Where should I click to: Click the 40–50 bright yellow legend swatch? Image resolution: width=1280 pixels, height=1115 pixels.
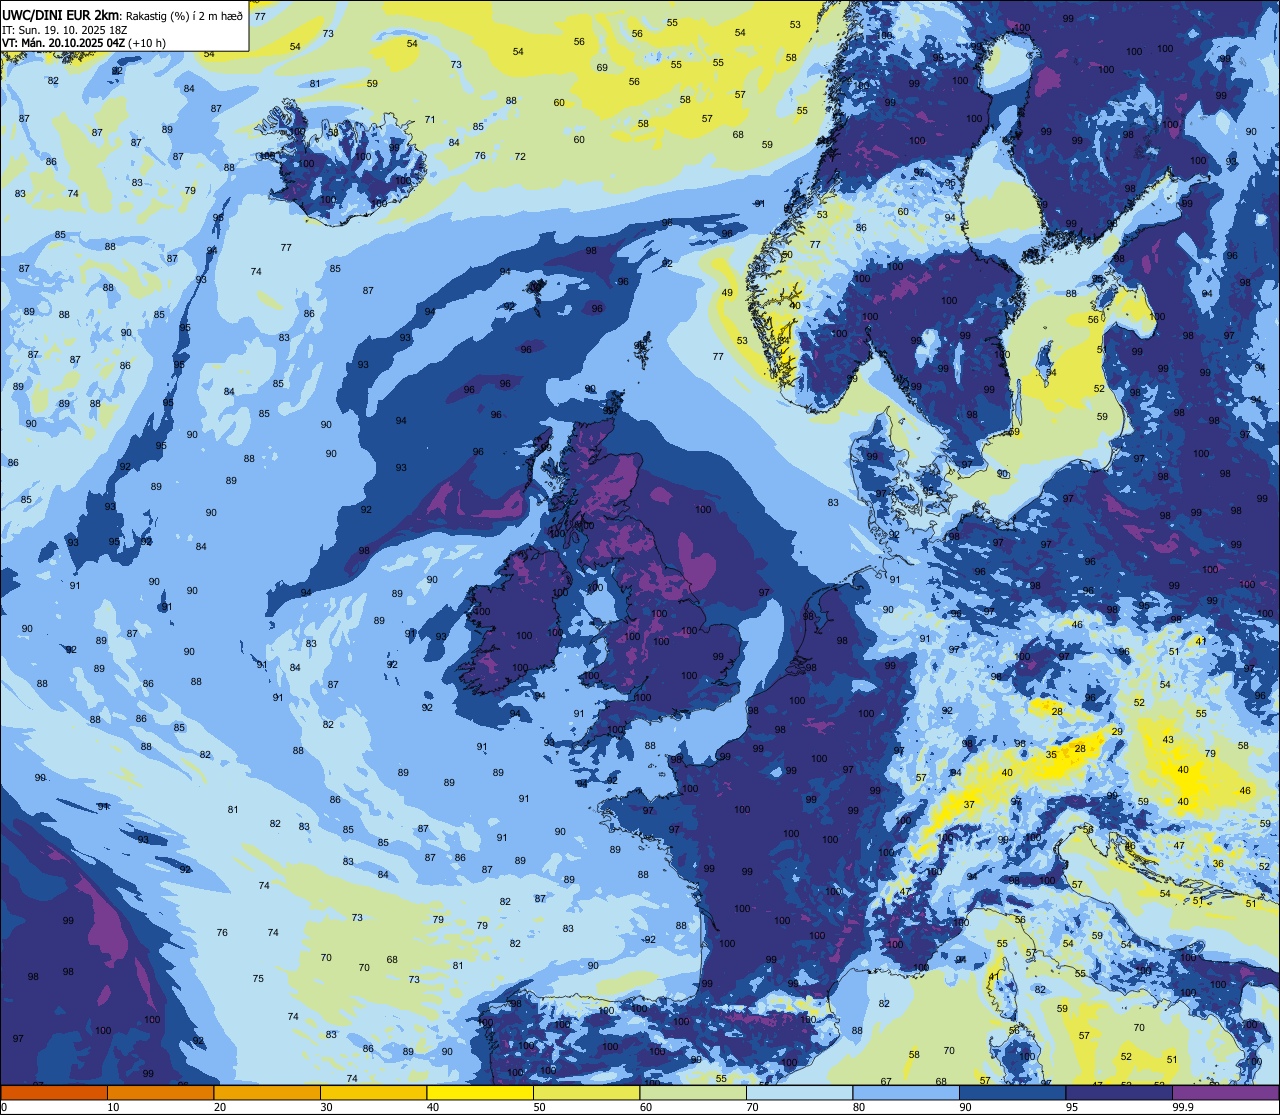coord(480,1093)
